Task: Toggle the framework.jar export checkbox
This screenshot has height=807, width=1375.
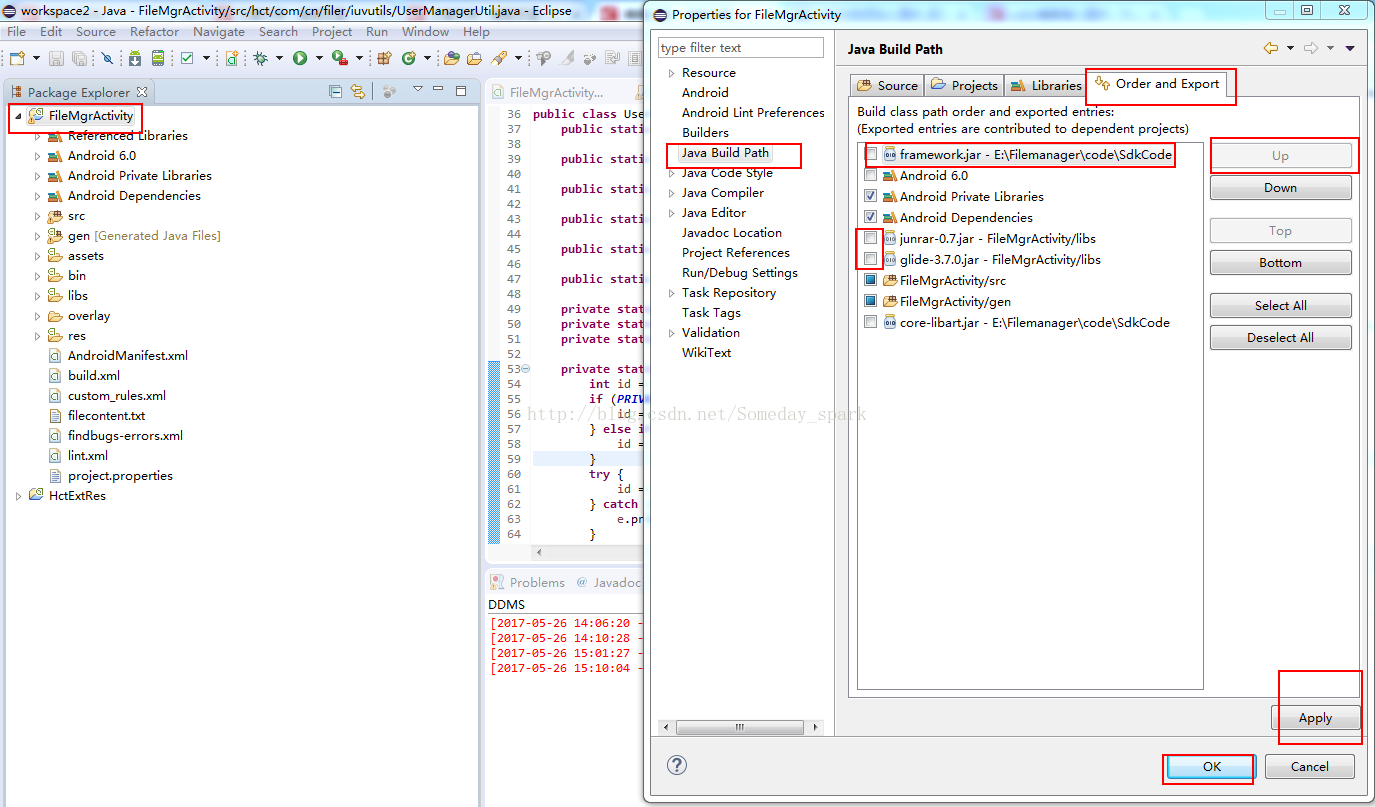Action: (871, 155)
